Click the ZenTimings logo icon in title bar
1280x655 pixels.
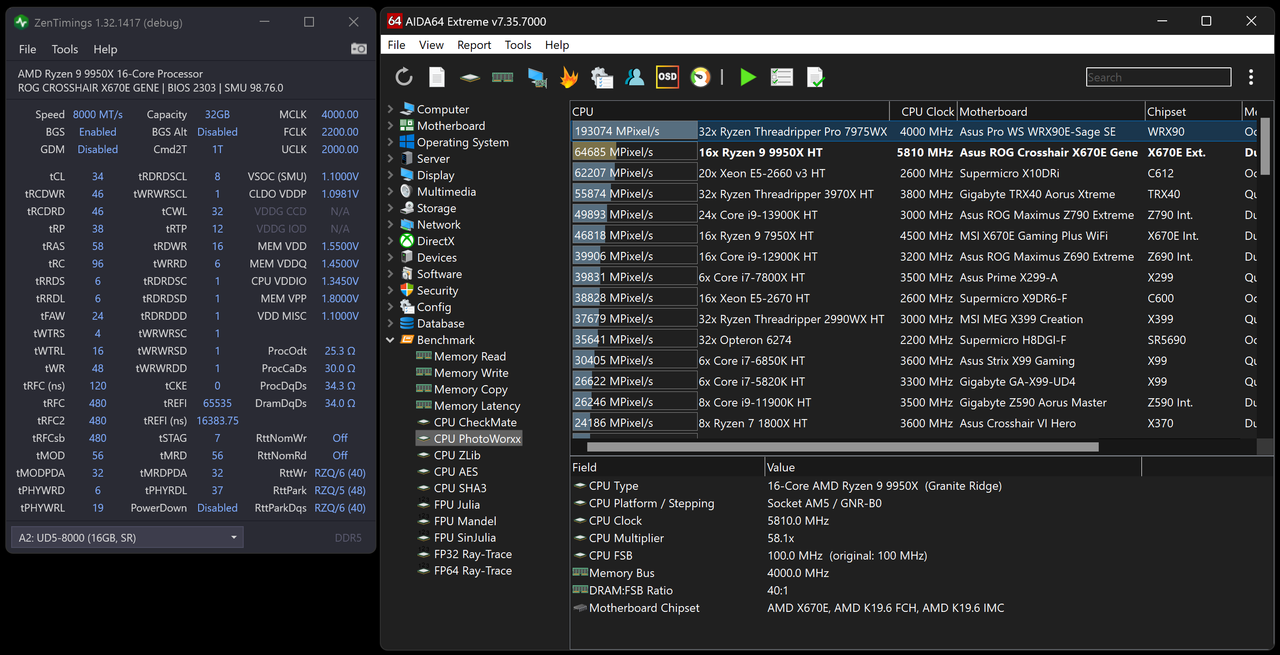pyautogui.click(x=22, y=22)
